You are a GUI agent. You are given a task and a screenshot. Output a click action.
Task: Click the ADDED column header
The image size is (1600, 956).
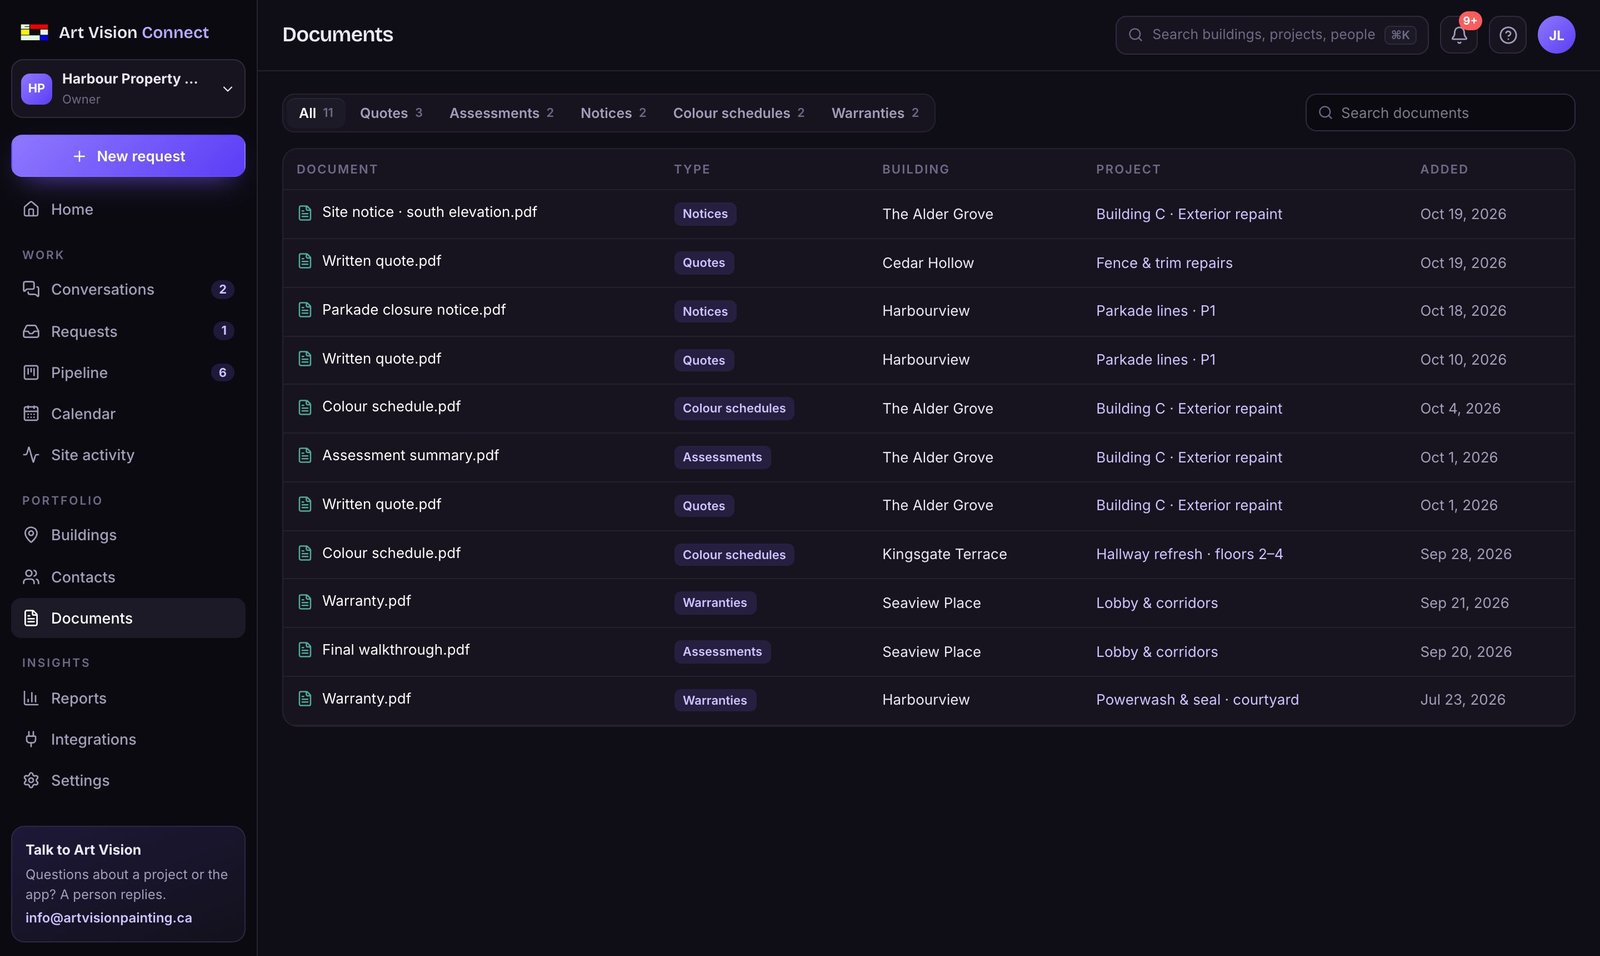point(1444,169)
